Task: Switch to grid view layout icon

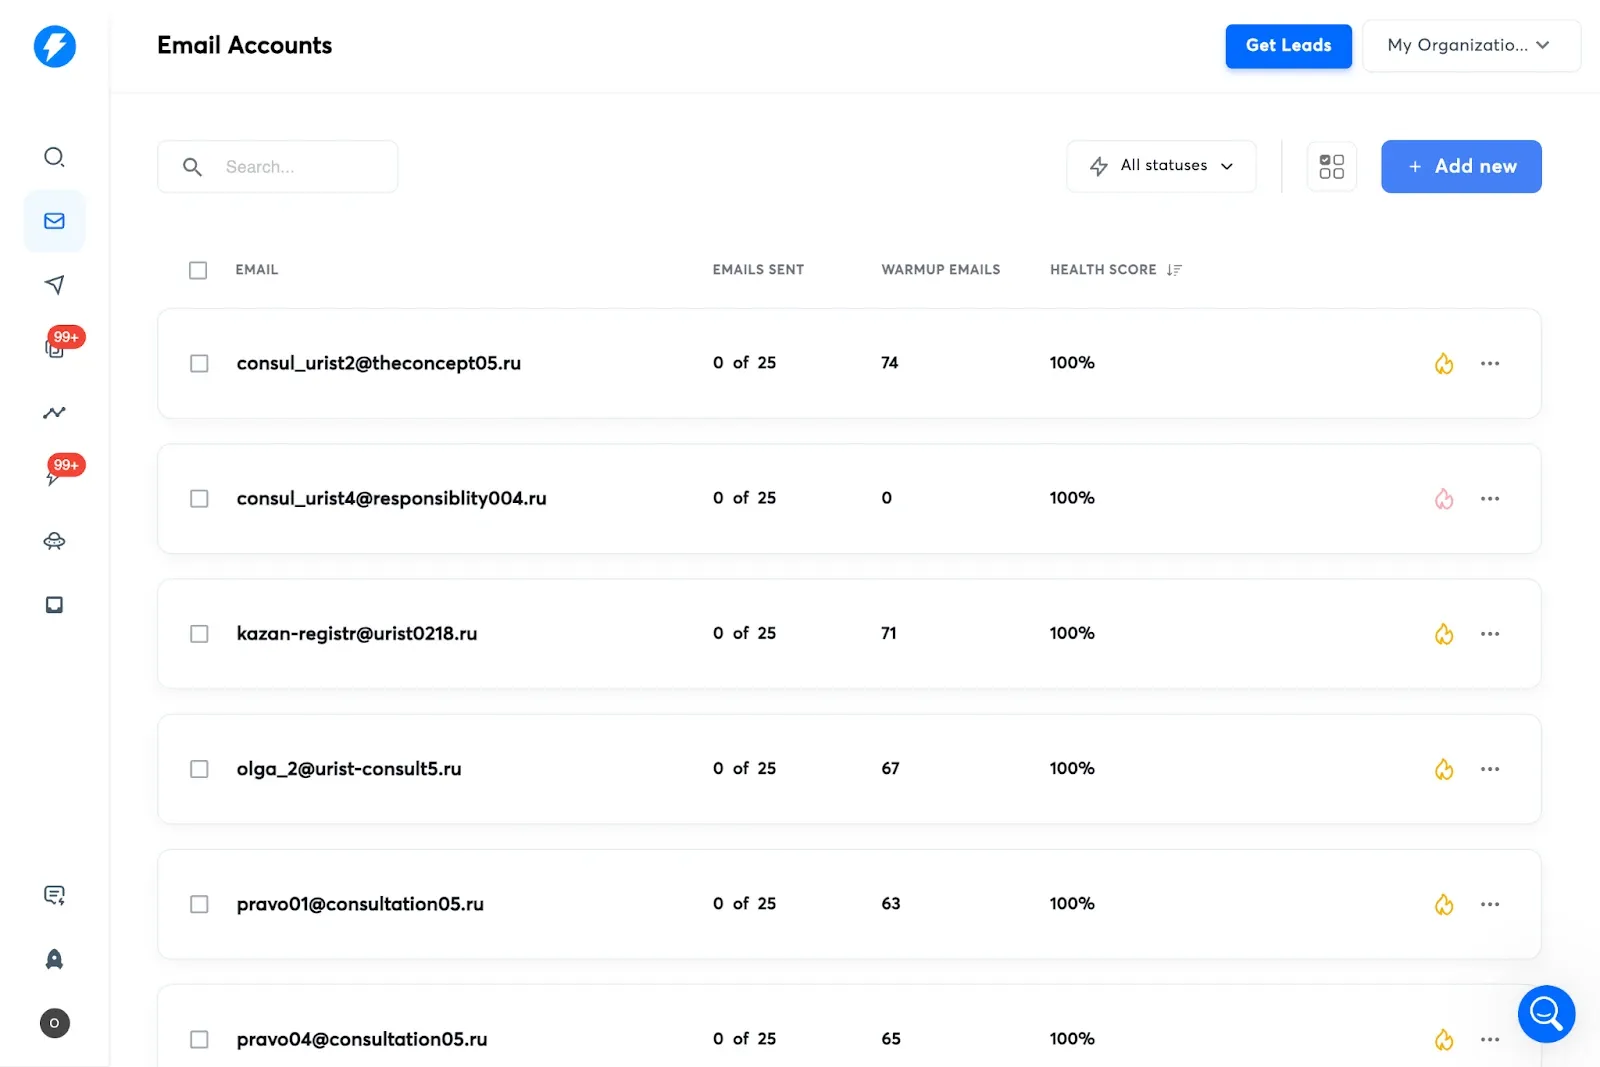Action: (x=1331, y=167)
